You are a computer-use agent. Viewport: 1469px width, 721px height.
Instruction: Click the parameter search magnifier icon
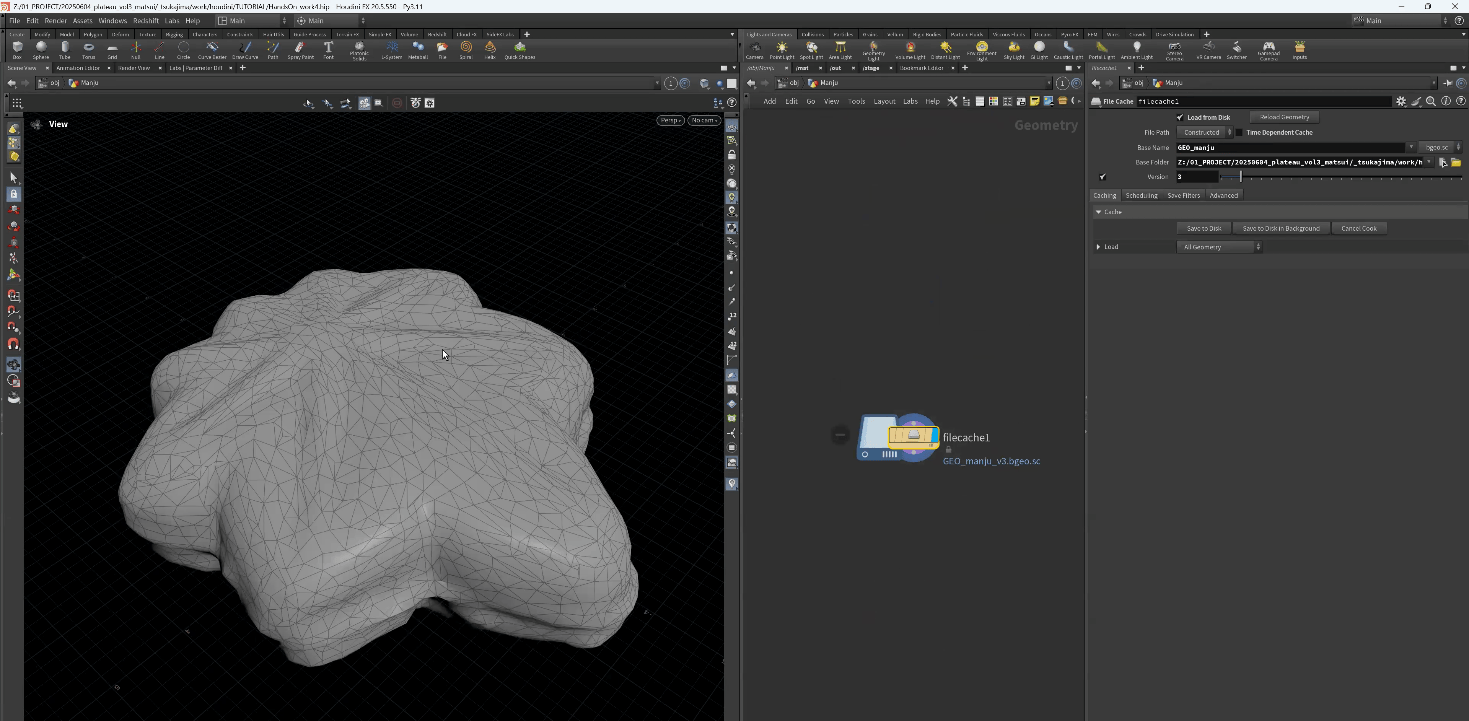(1431, 101)
